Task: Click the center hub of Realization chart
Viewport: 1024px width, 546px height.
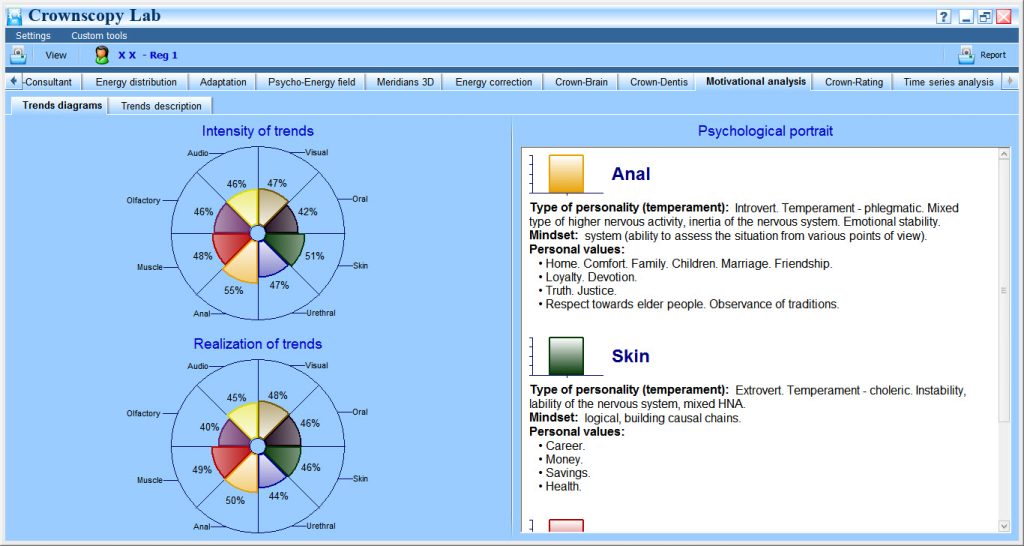Action: (258, 446)
